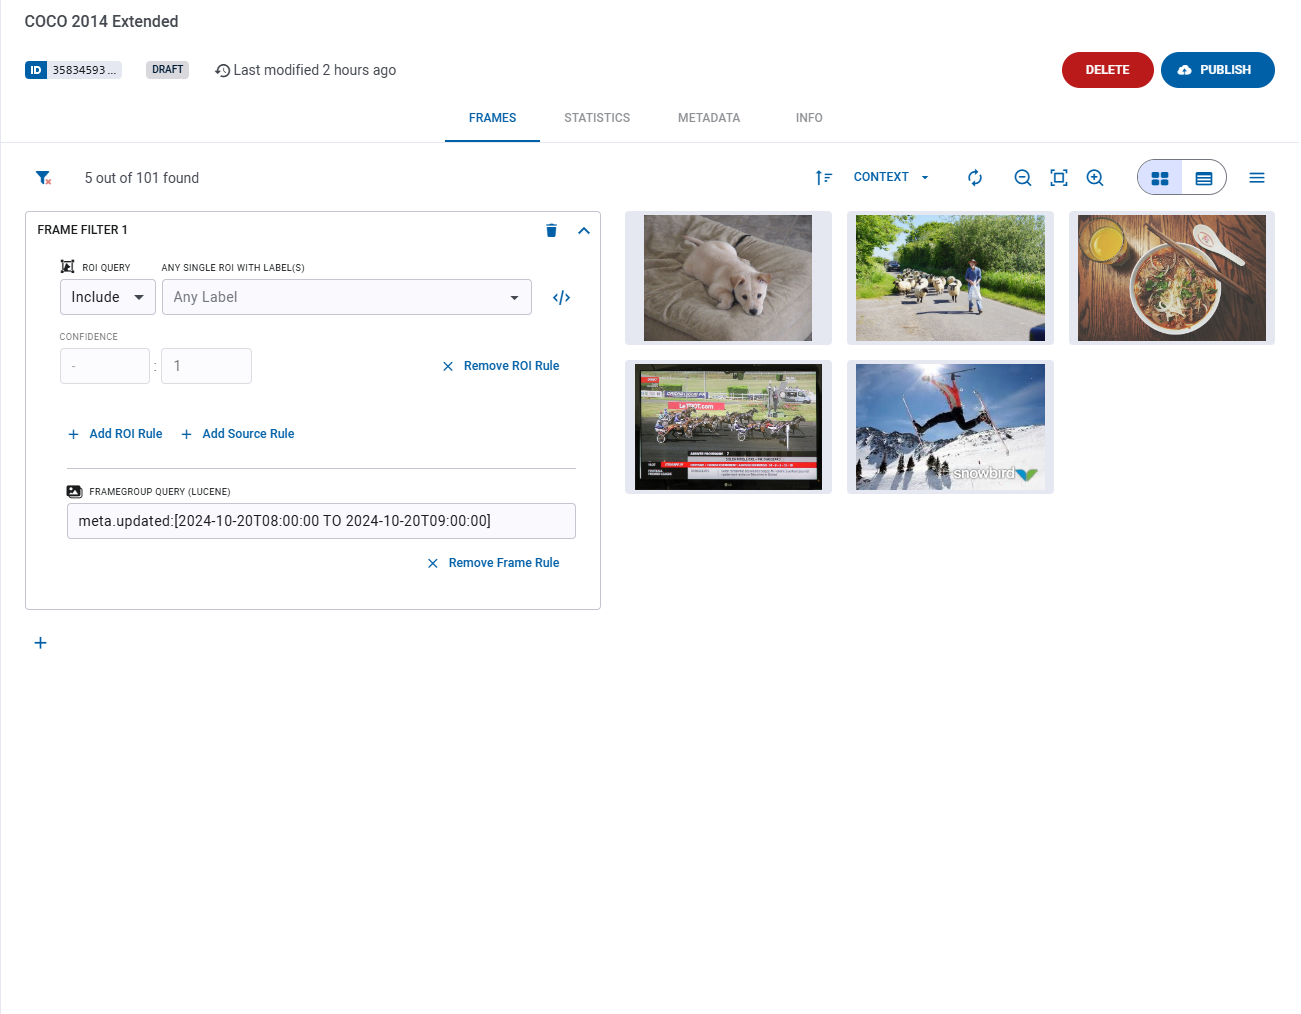Clear all frame filters icon
The height and width of the screenshot is (1014, 1301).
tap(43, 178)
